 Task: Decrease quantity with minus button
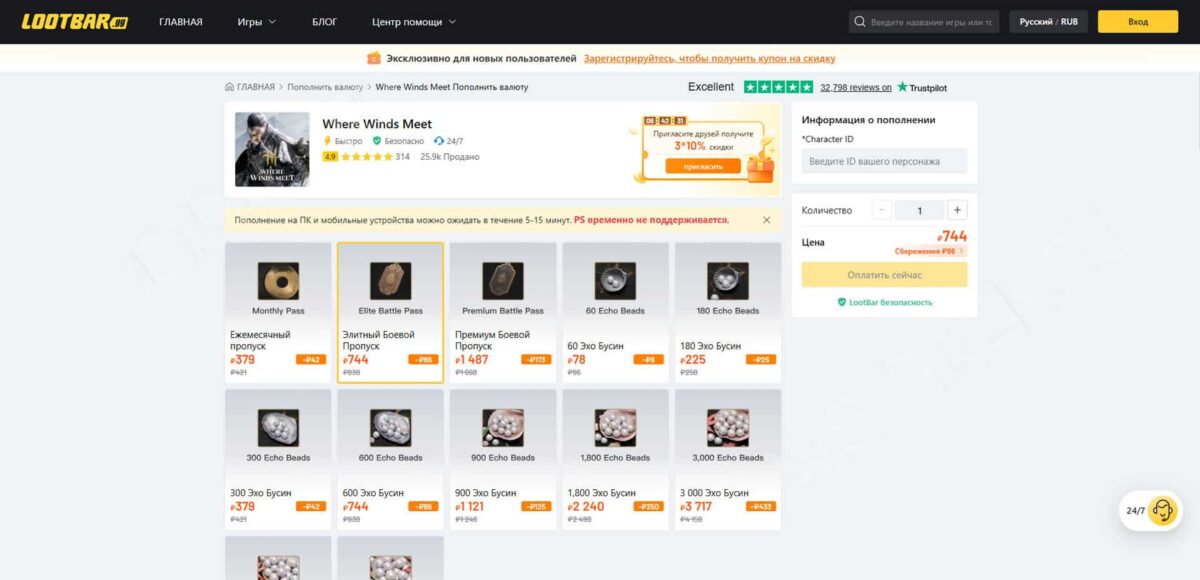(x=881, y=210)
